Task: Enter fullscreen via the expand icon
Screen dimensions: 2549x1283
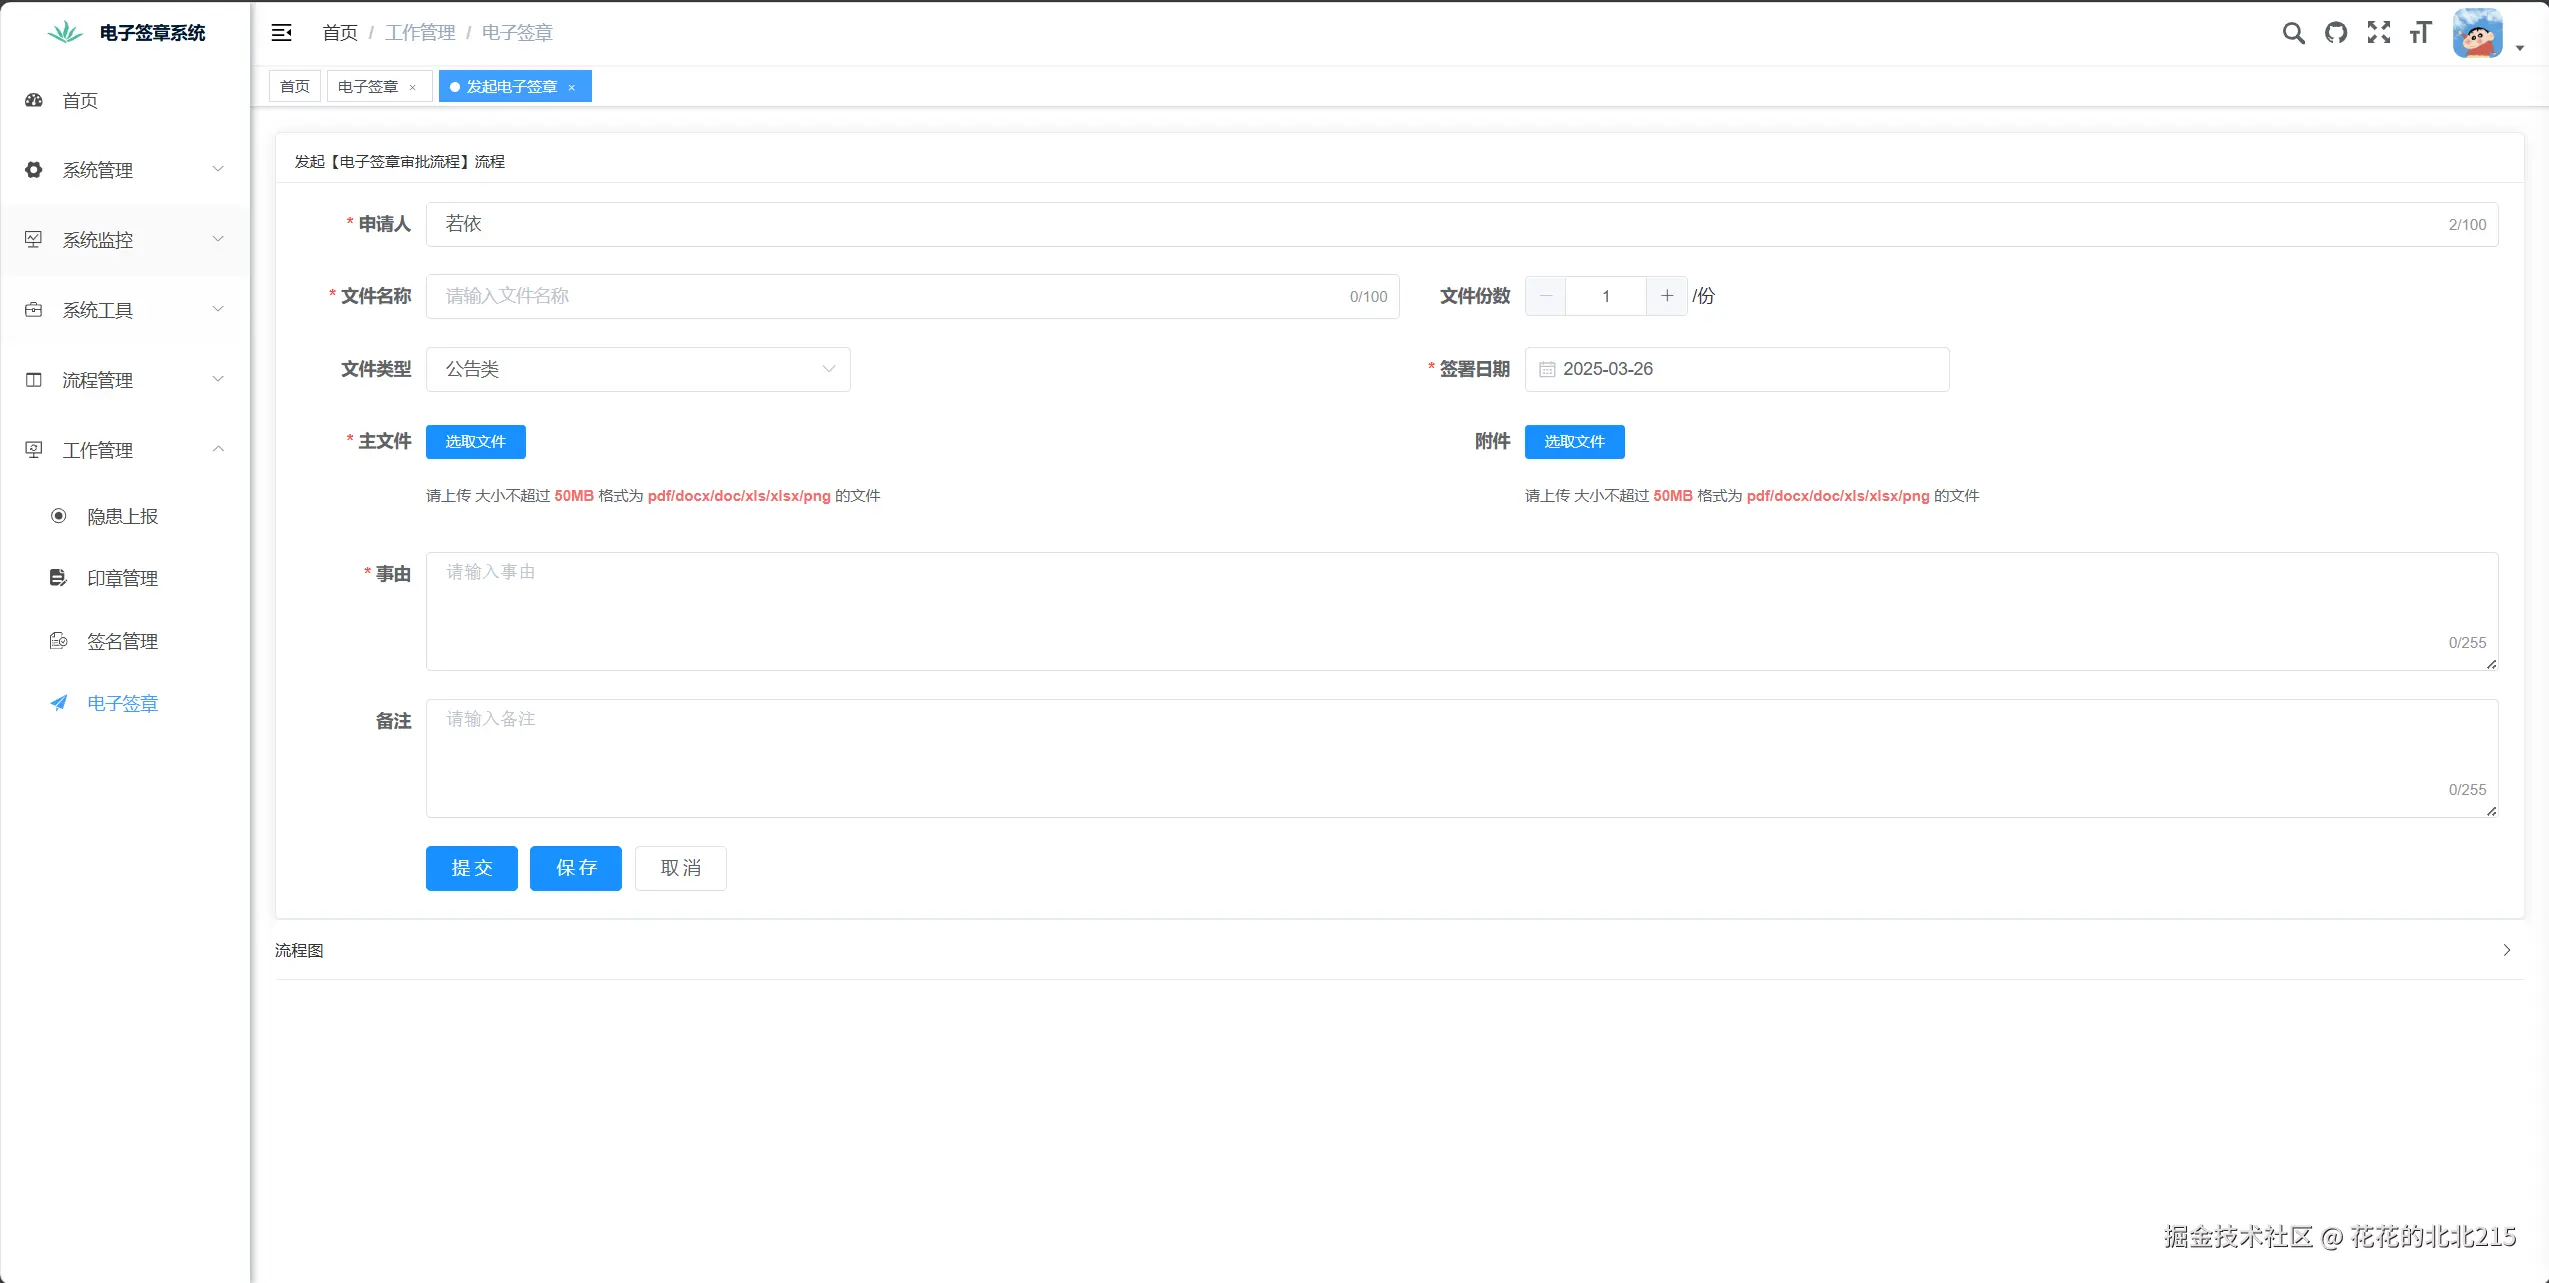Action: tap(2379, 33)
